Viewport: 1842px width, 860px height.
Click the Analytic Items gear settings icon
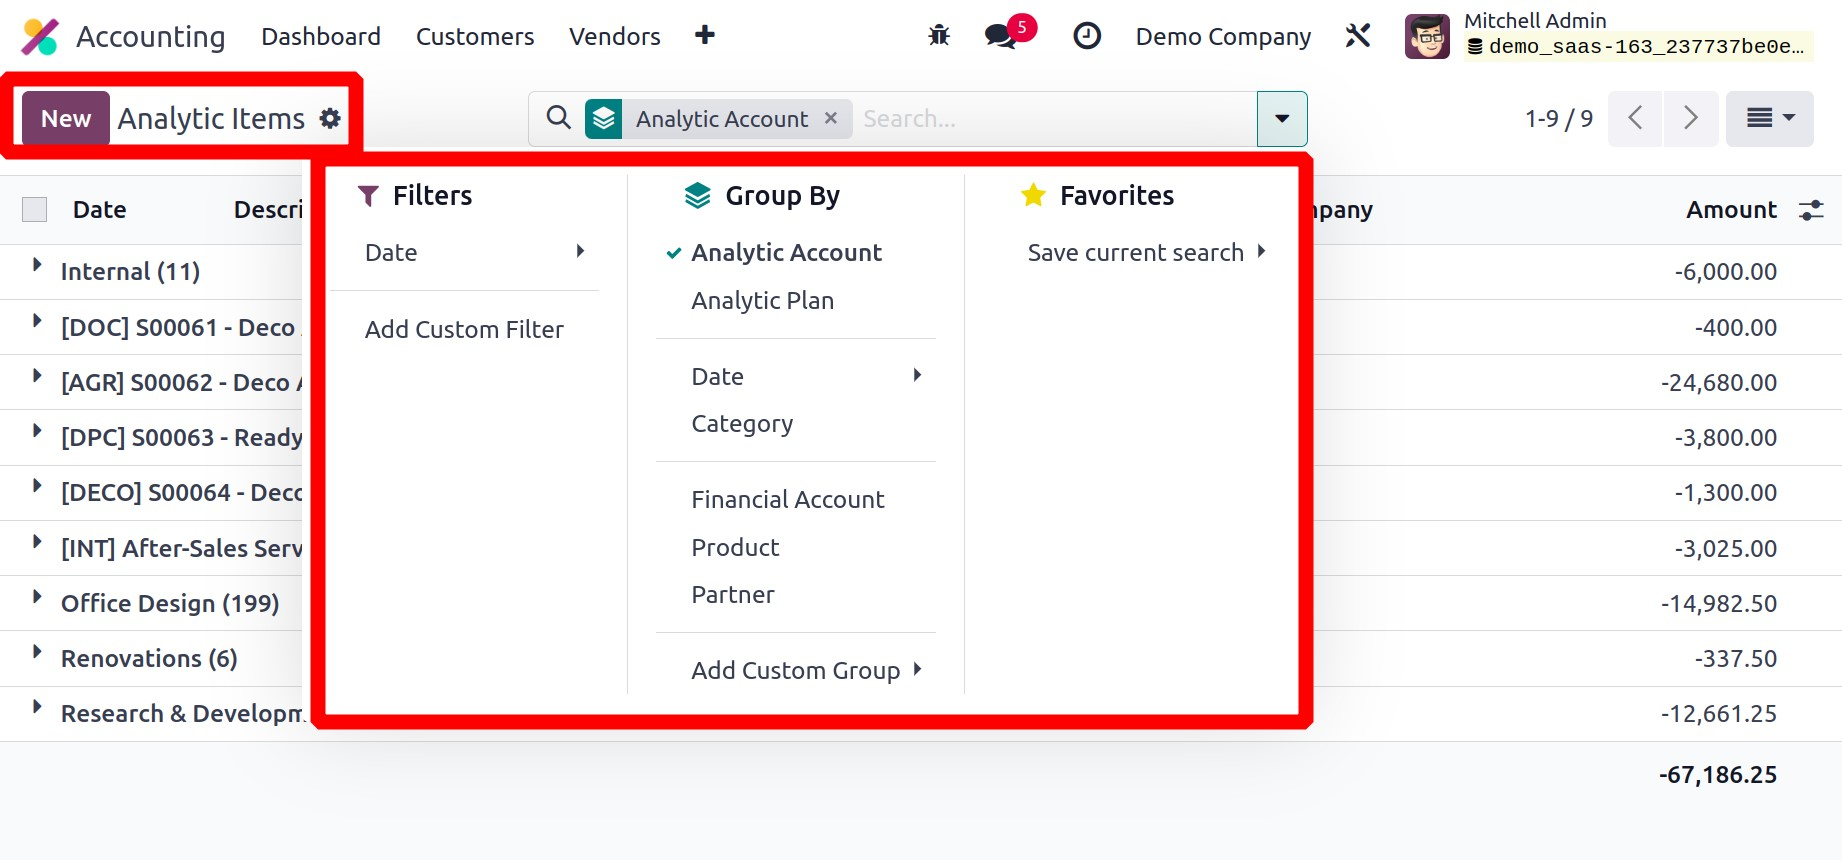pos(330,119)
